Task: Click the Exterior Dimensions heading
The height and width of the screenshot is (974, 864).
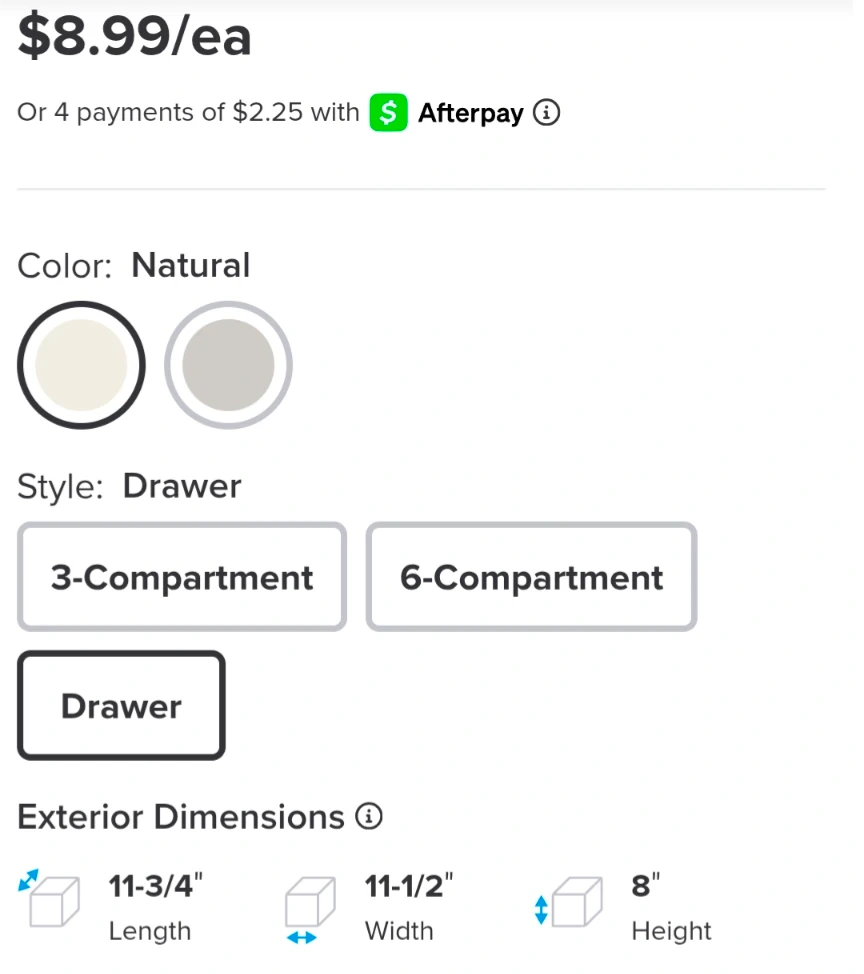Action: [x=181, y=817]
